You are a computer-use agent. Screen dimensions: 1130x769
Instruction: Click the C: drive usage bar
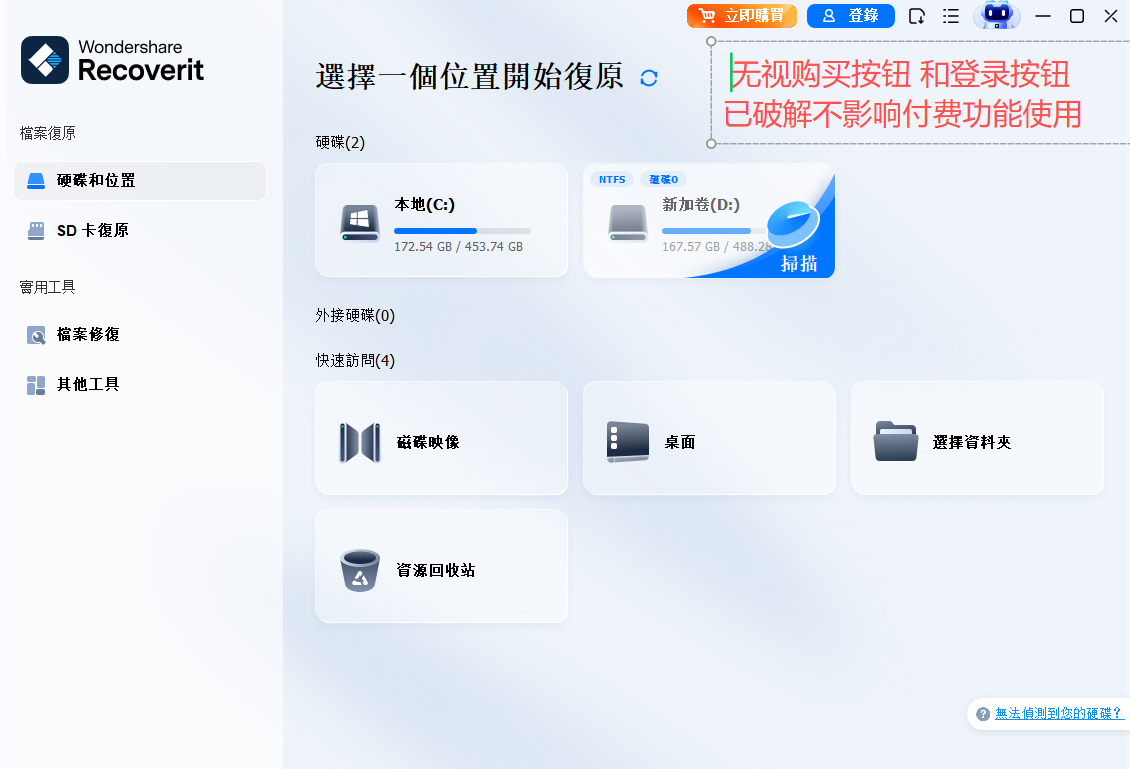click(x=462, y=231)
